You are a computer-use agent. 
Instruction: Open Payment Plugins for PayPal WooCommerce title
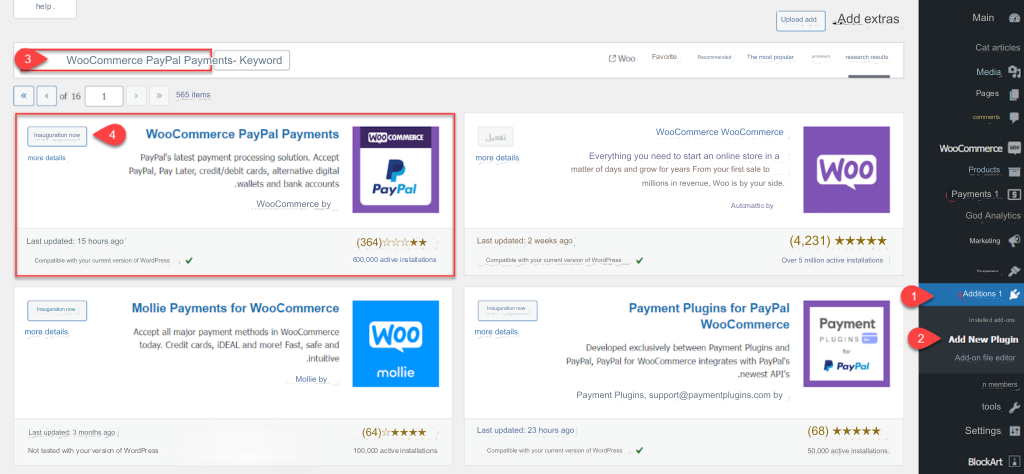point(709,316)
